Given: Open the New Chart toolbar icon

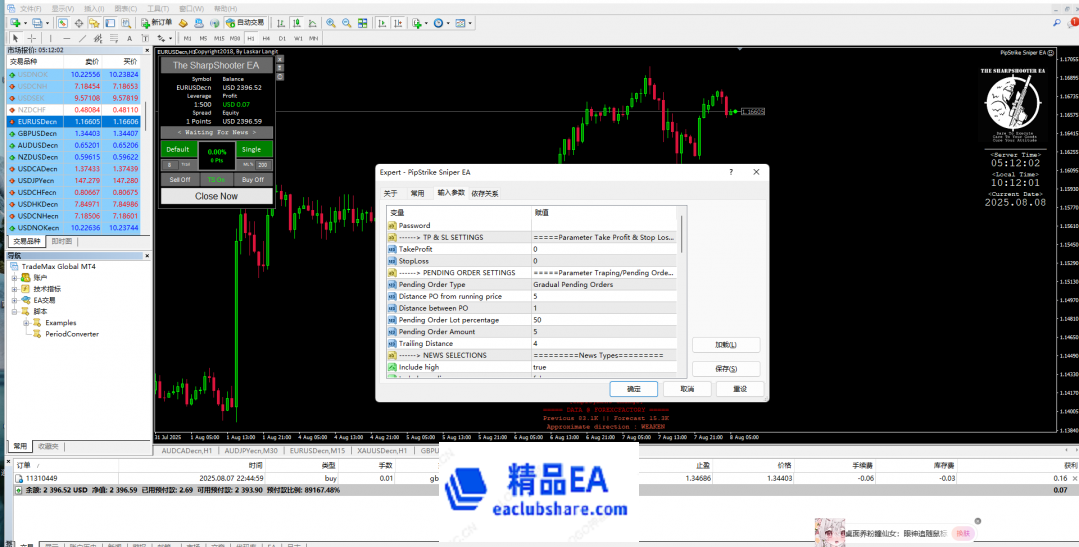Looking at the screenshot, I should pyautogui.click(x=14, y=23).
